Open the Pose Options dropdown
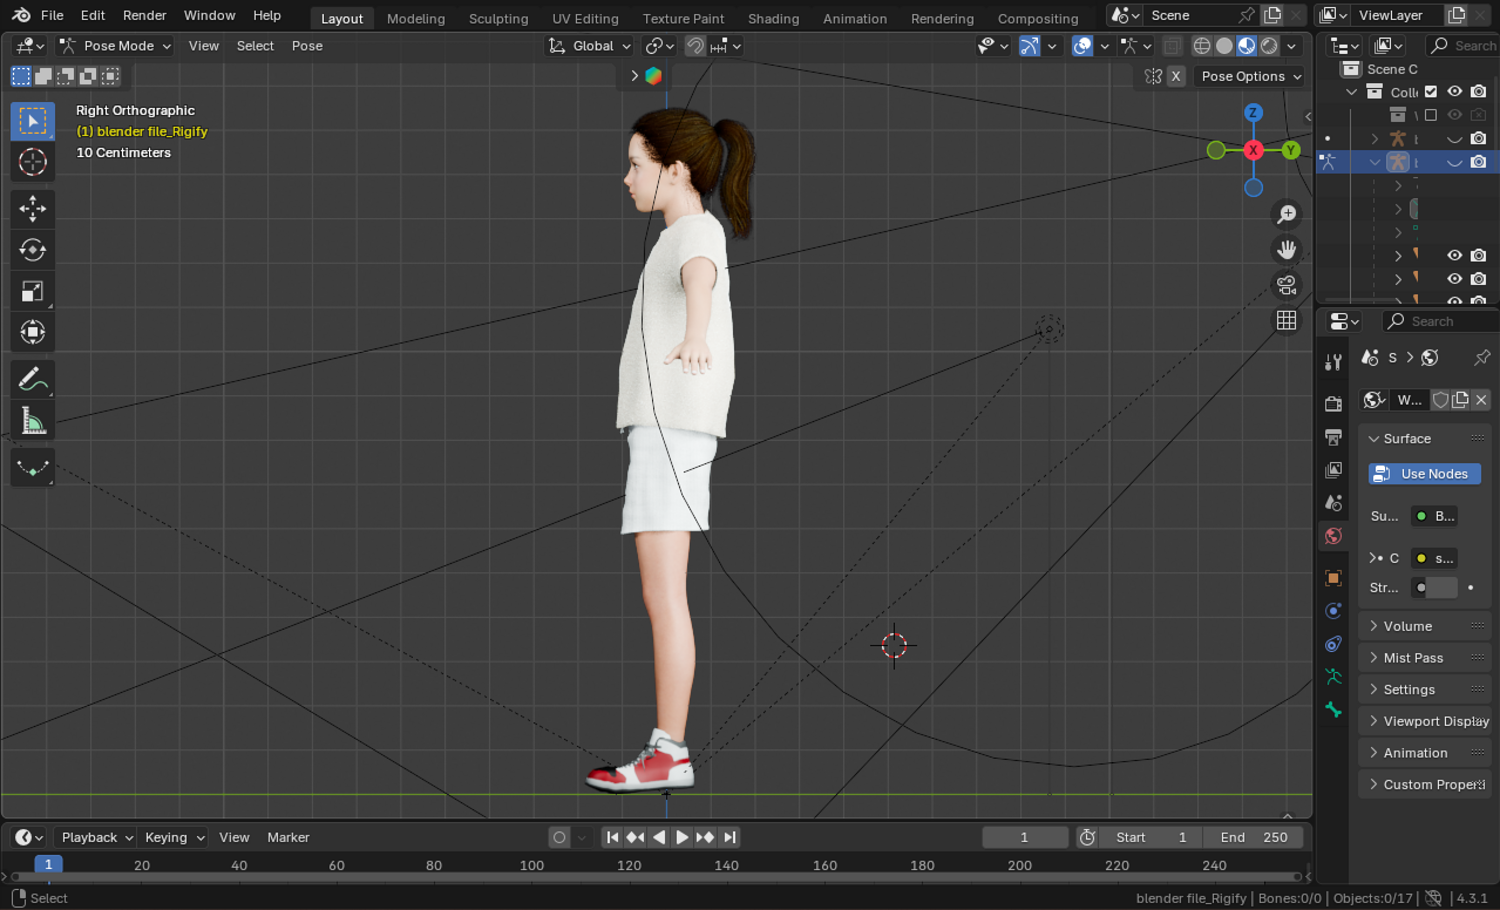The height and width of the screenshot is (910, 1500). tap(1251, 76)
